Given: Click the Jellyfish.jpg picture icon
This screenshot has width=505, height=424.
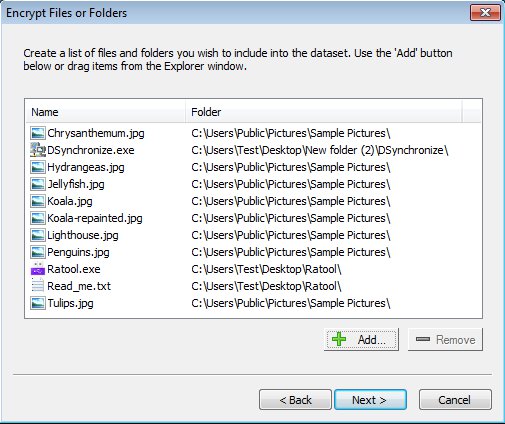Looking at the screenshot, I should pyautogui.click(x=37, y=184).
